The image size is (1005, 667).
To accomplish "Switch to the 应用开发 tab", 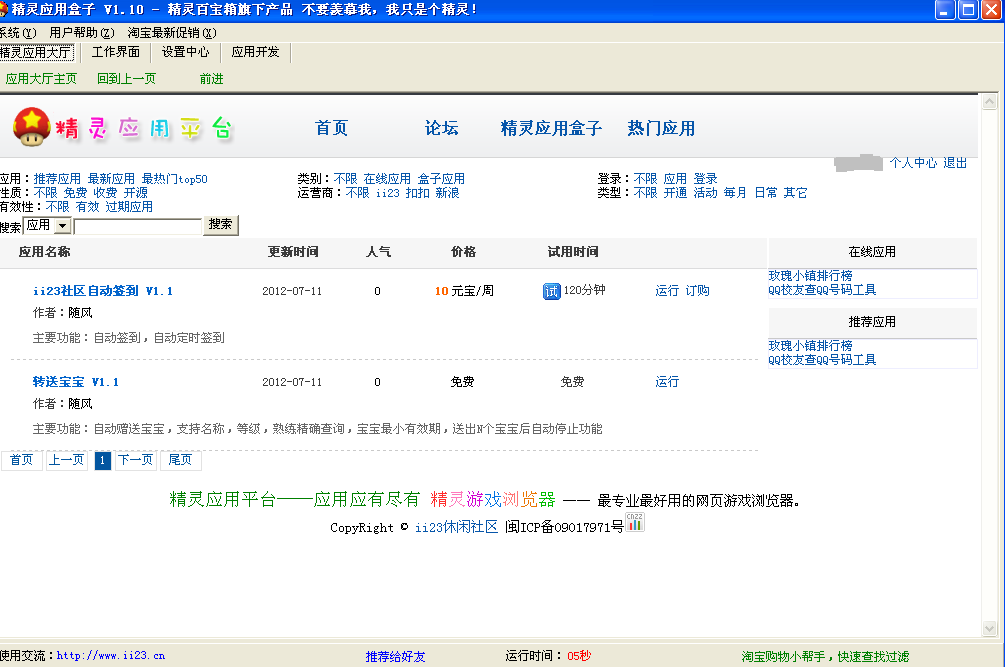I will coord(255,53).
